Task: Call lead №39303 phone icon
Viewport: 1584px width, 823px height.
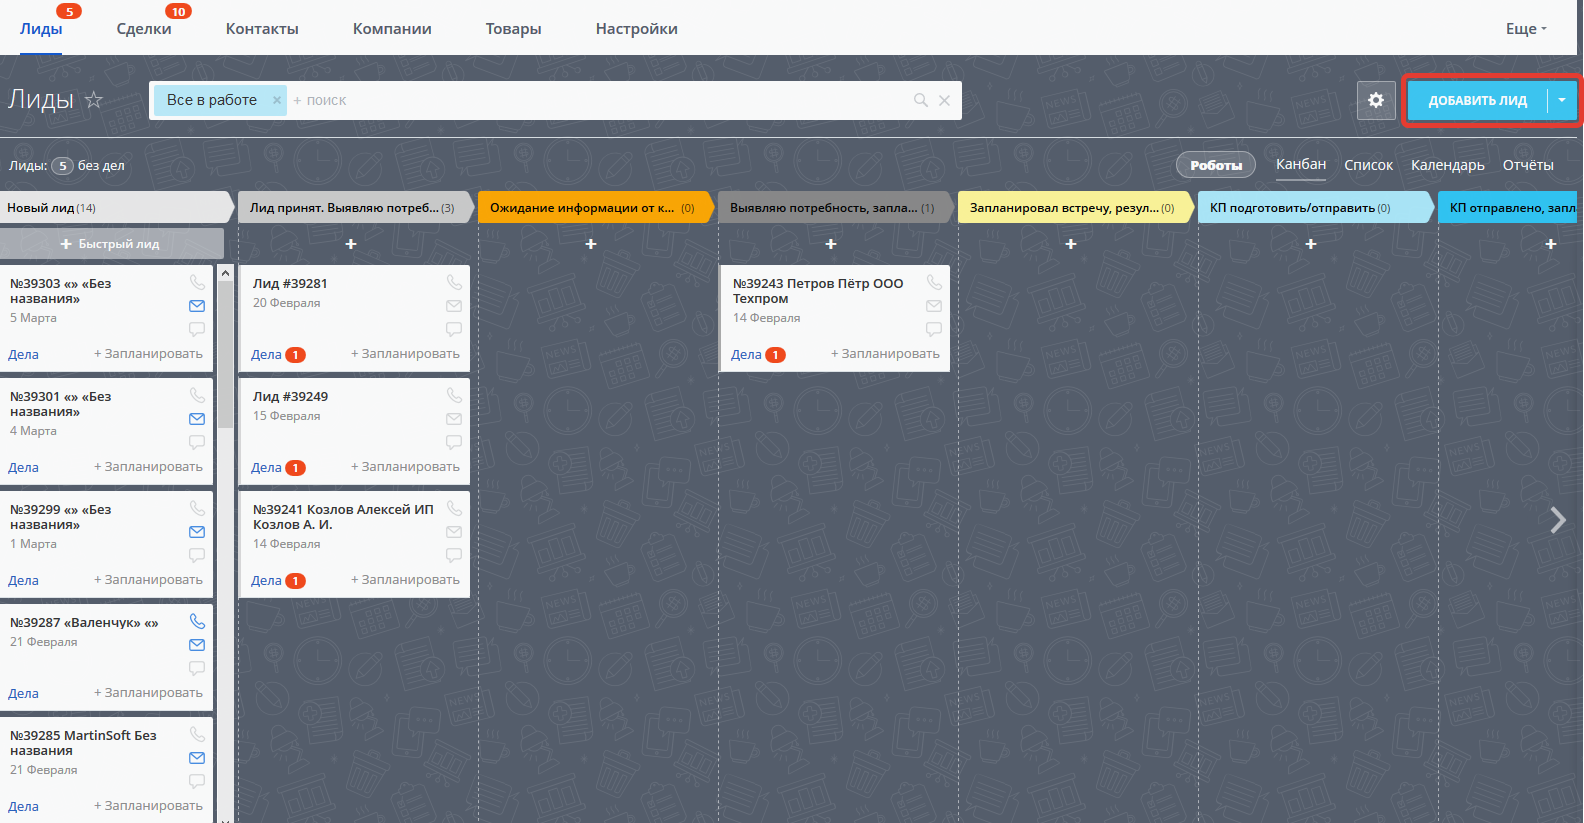Action: [197, 282]
